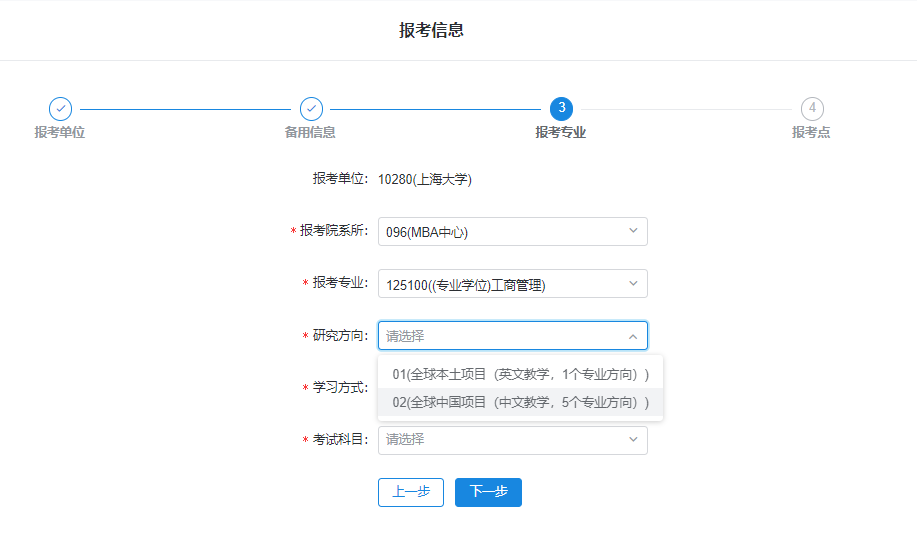Open the 报考专业 dropdown showing 125100 工商管理
The height and width of the screenshot is (539, 917).
pos(513,284)
